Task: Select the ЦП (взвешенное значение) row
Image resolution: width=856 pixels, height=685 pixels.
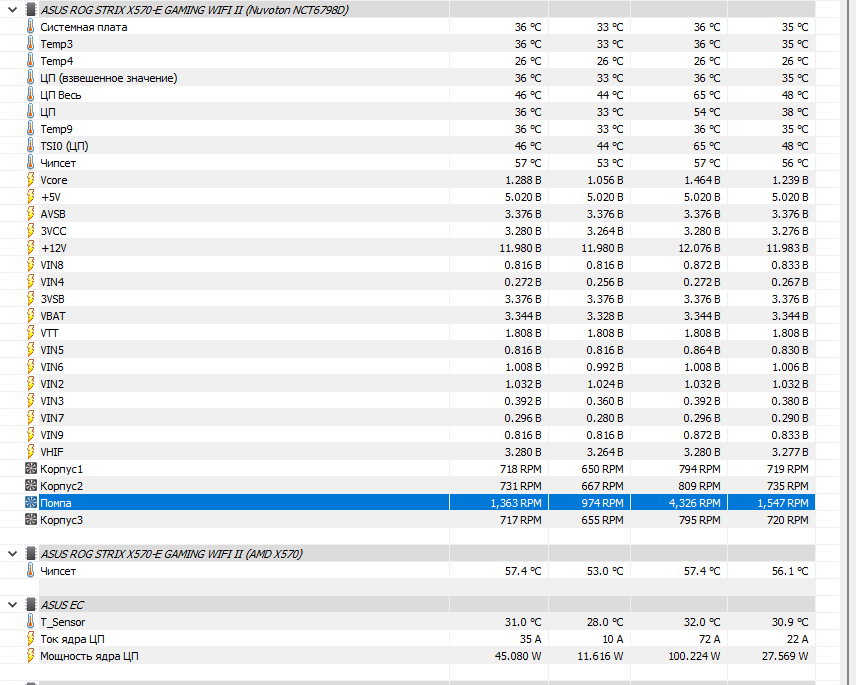Action: 427,78
